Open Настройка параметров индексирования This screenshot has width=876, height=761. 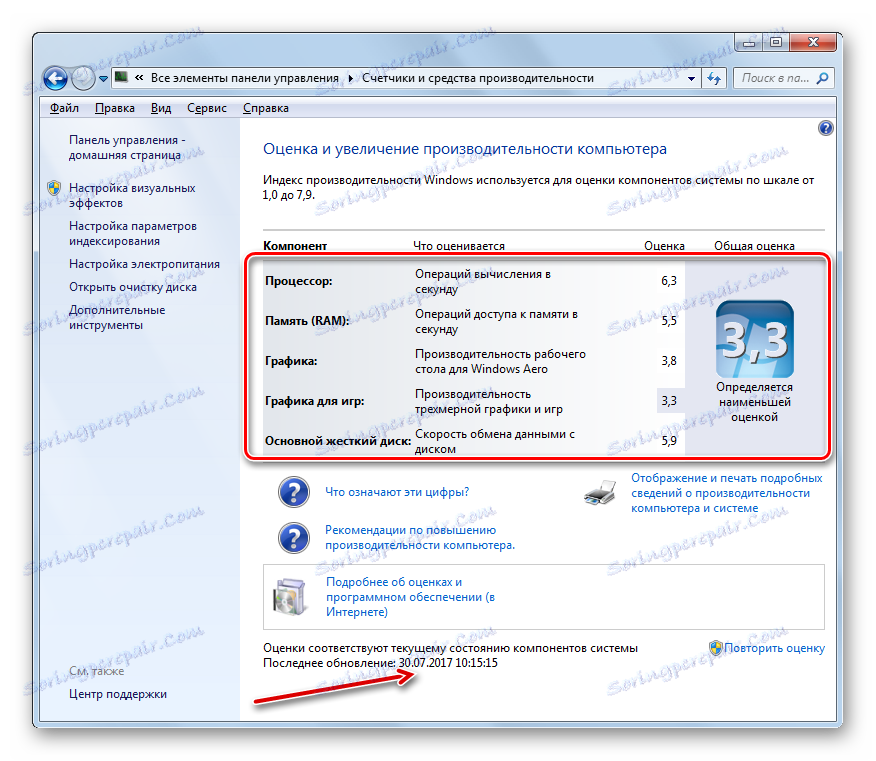[133, 234]
